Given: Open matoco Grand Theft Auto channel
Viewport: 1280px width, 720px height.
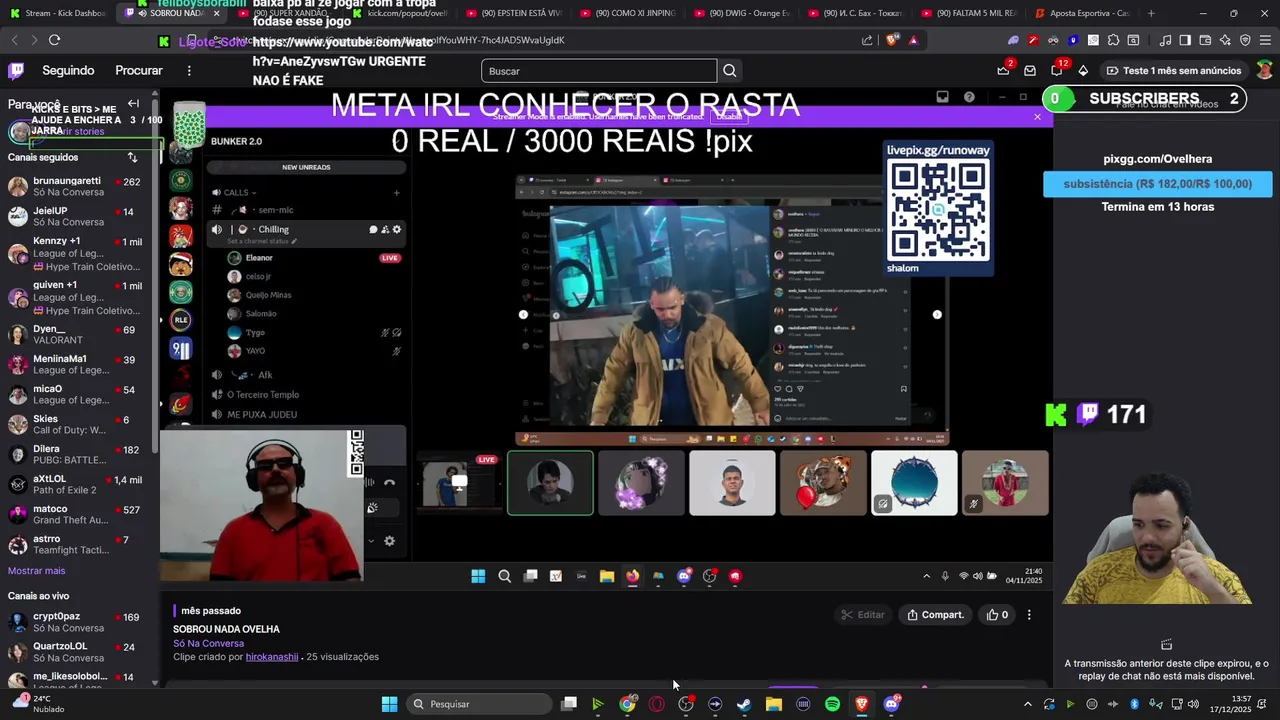Looking at the screenshot, I should (78, 515).
